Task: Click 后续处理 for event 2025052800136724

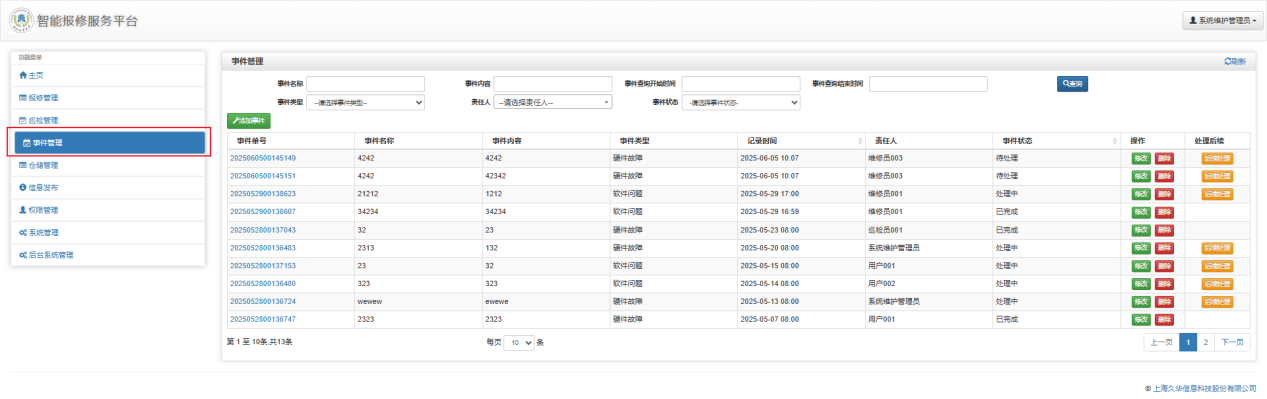Action: [1217, 301]
